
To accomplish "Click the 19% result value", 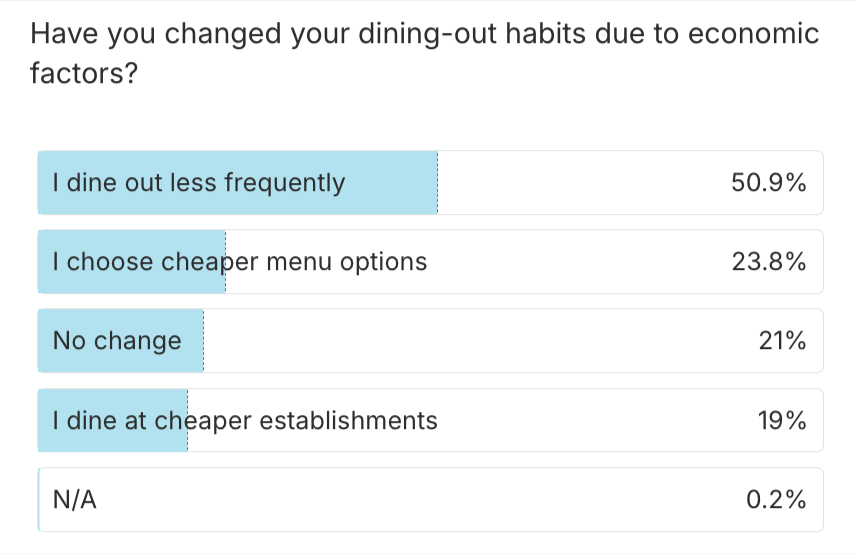I will (782, 421).
